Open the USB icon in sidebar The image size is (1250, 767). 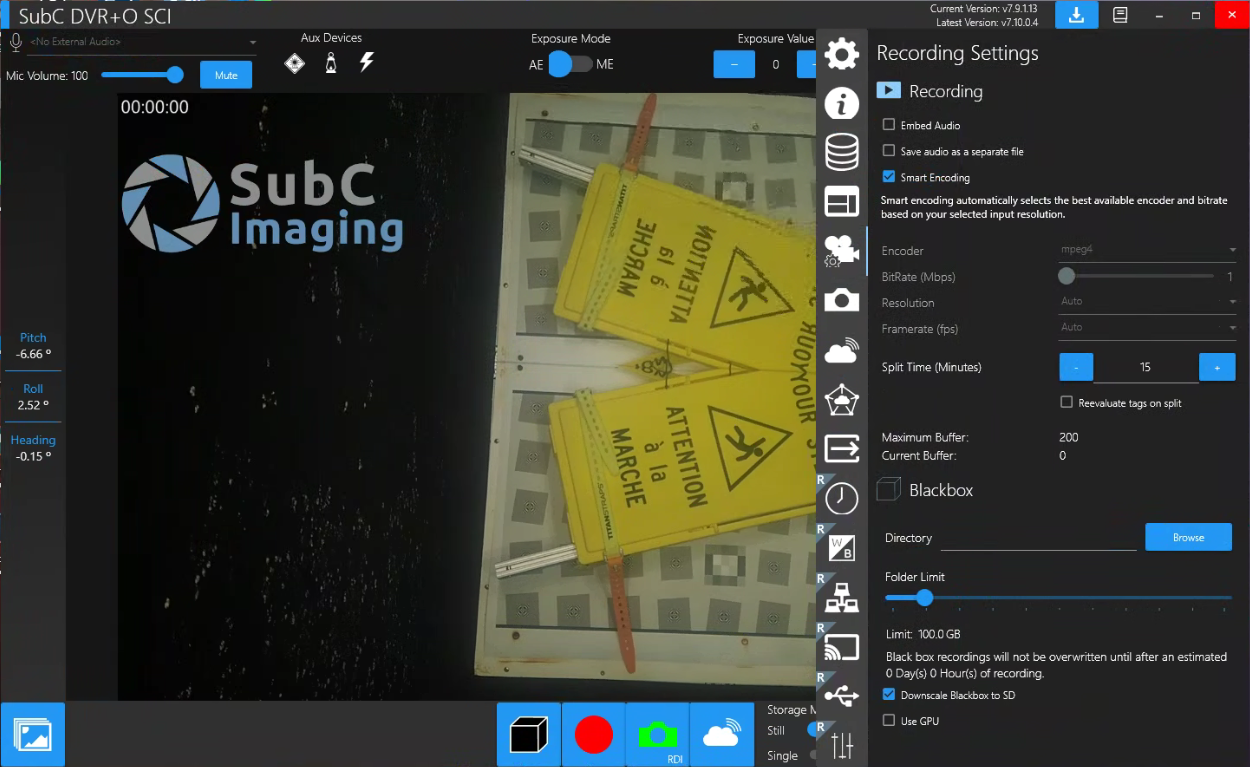point(842,696)
